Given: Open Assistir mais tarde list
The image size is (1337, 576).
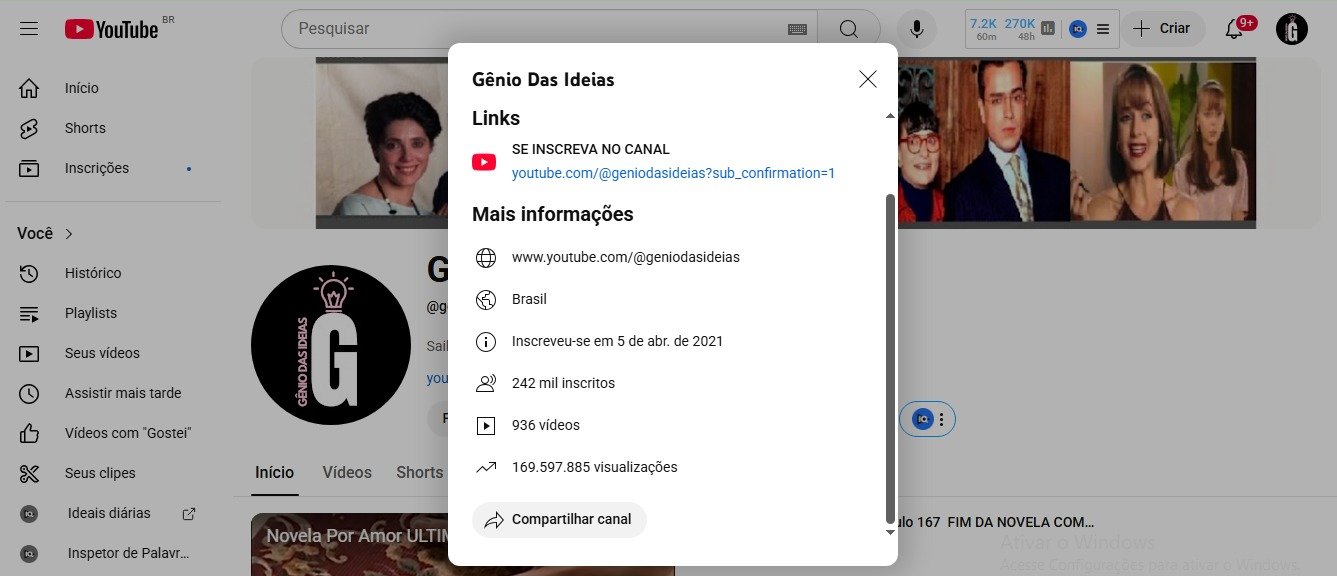Looking at the screenshot, I should [123, 393].
